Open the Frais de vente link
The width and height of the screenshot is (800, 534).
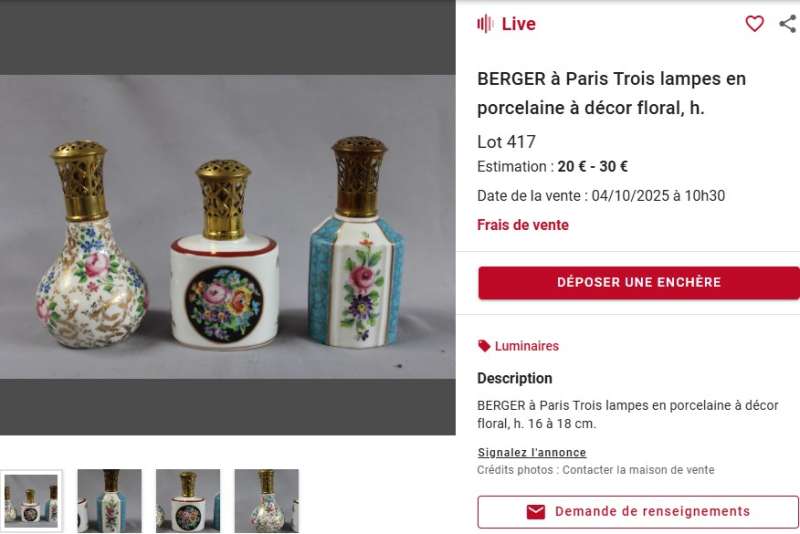pos(523,225)
